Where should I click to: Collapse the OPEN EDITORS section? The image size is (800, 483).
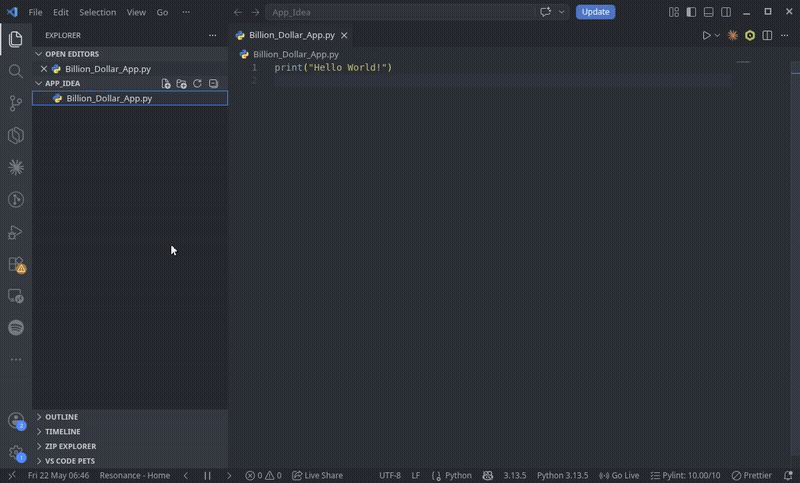[x=130, y=54]
